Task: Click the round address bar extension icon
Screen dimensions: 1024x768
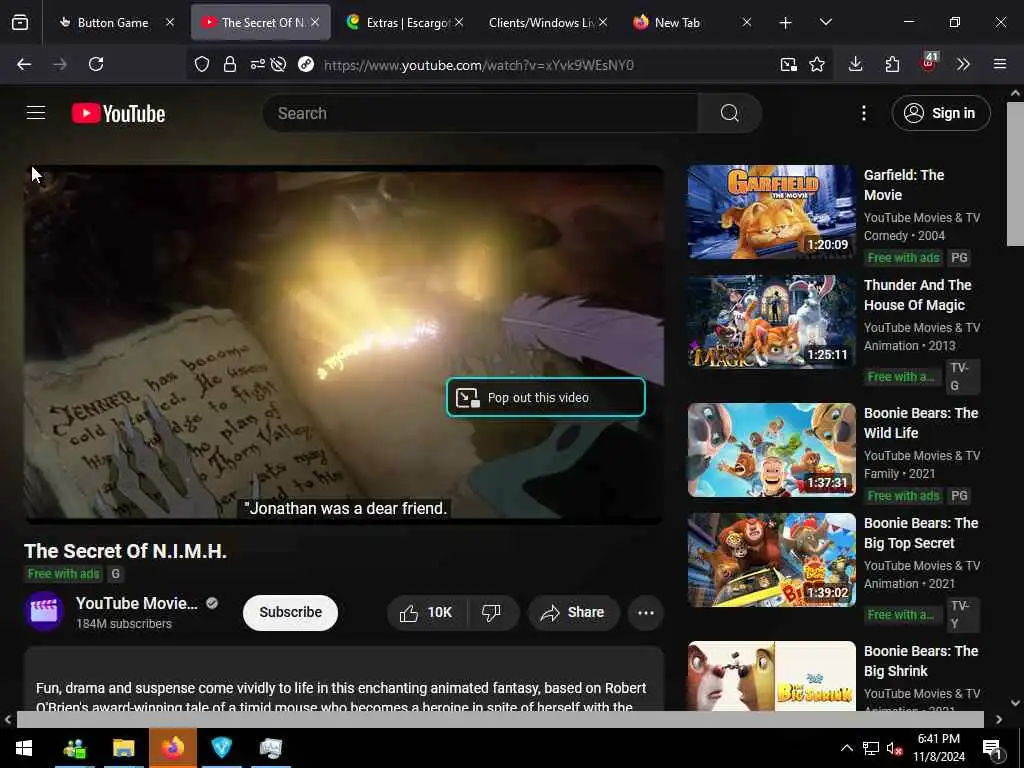Action: pos(306,64)
